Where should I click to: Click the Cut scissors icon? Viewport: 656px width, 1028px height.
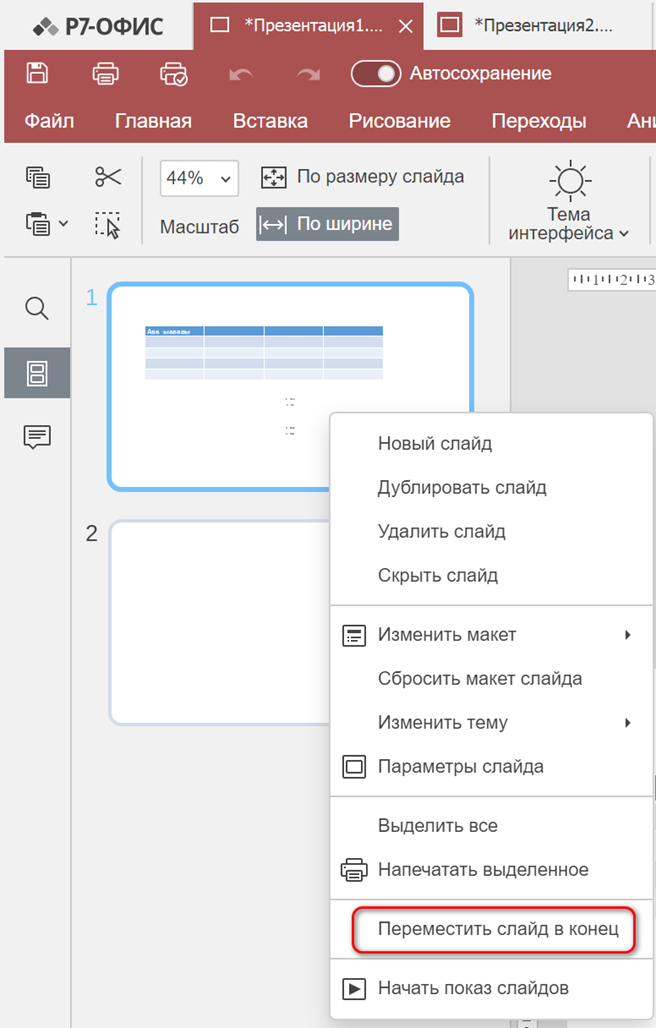[x=108, y=176]
